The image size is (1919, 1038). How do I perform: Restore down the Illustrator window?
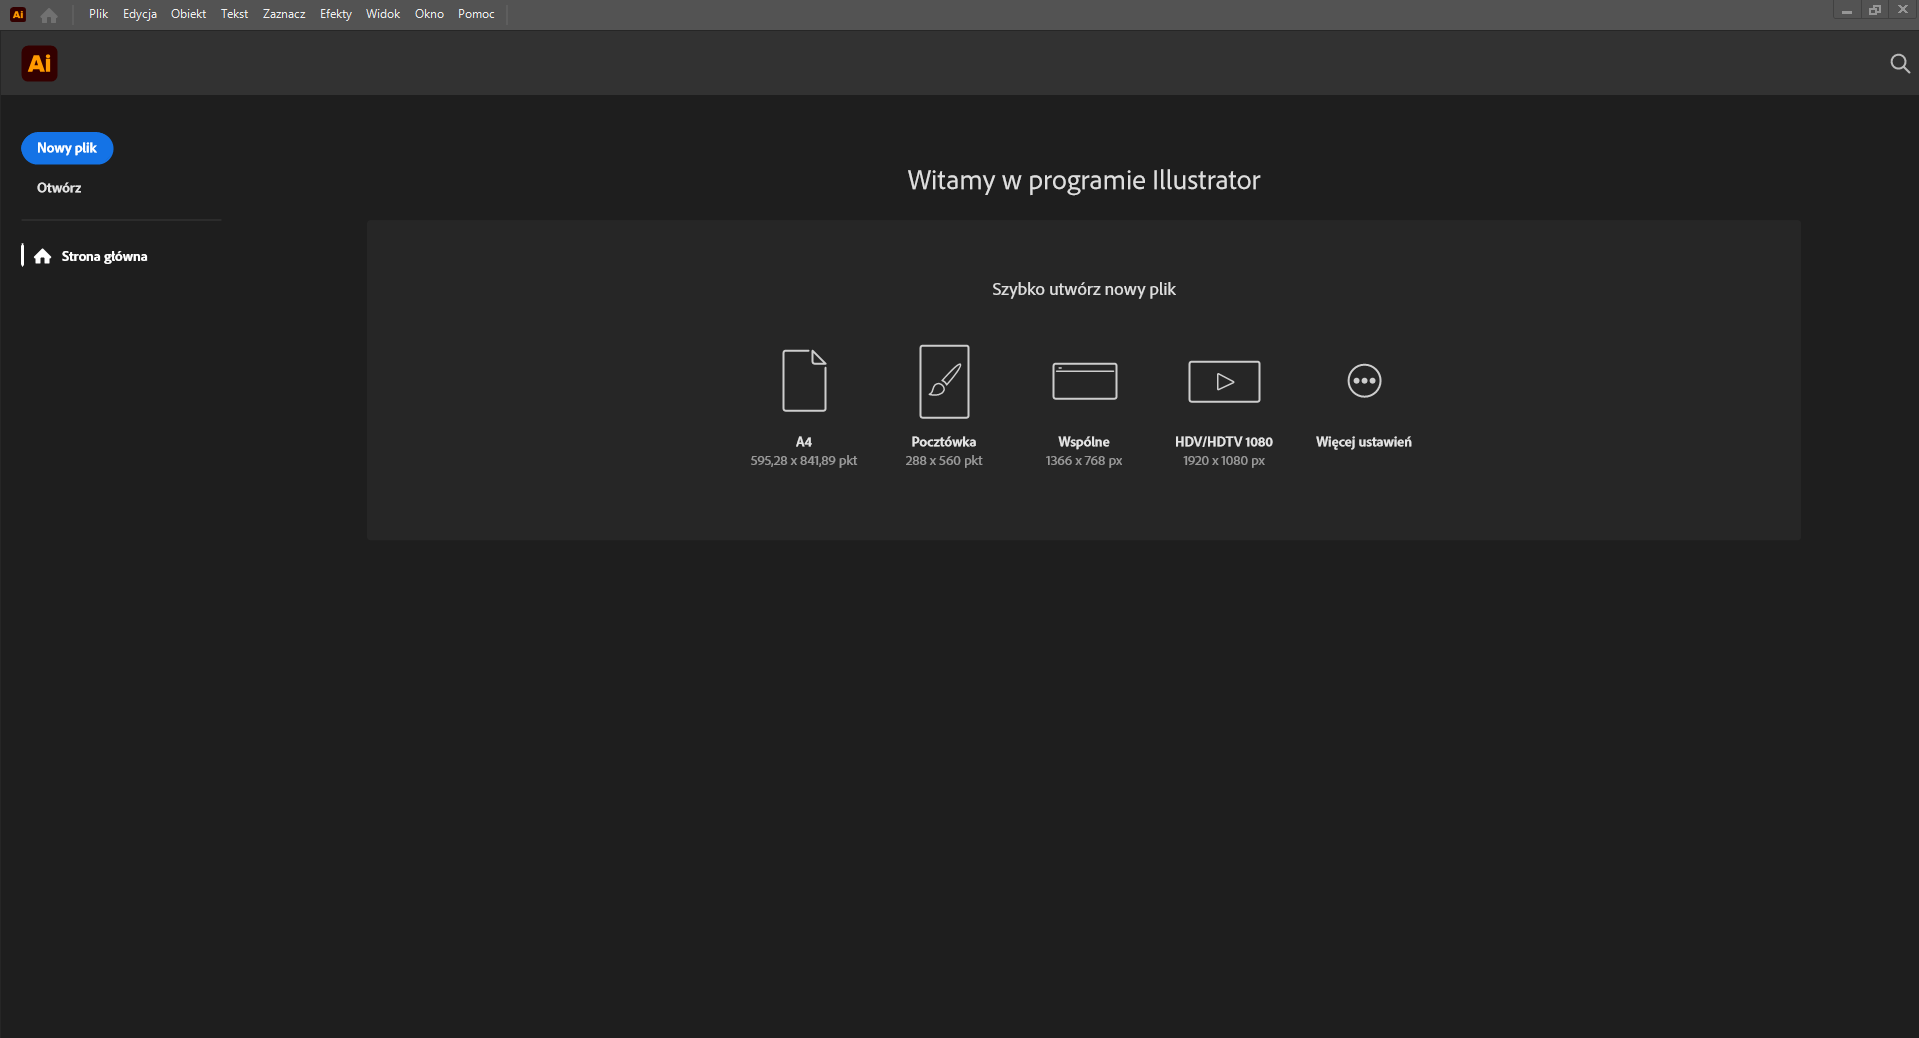[1875, 10]
